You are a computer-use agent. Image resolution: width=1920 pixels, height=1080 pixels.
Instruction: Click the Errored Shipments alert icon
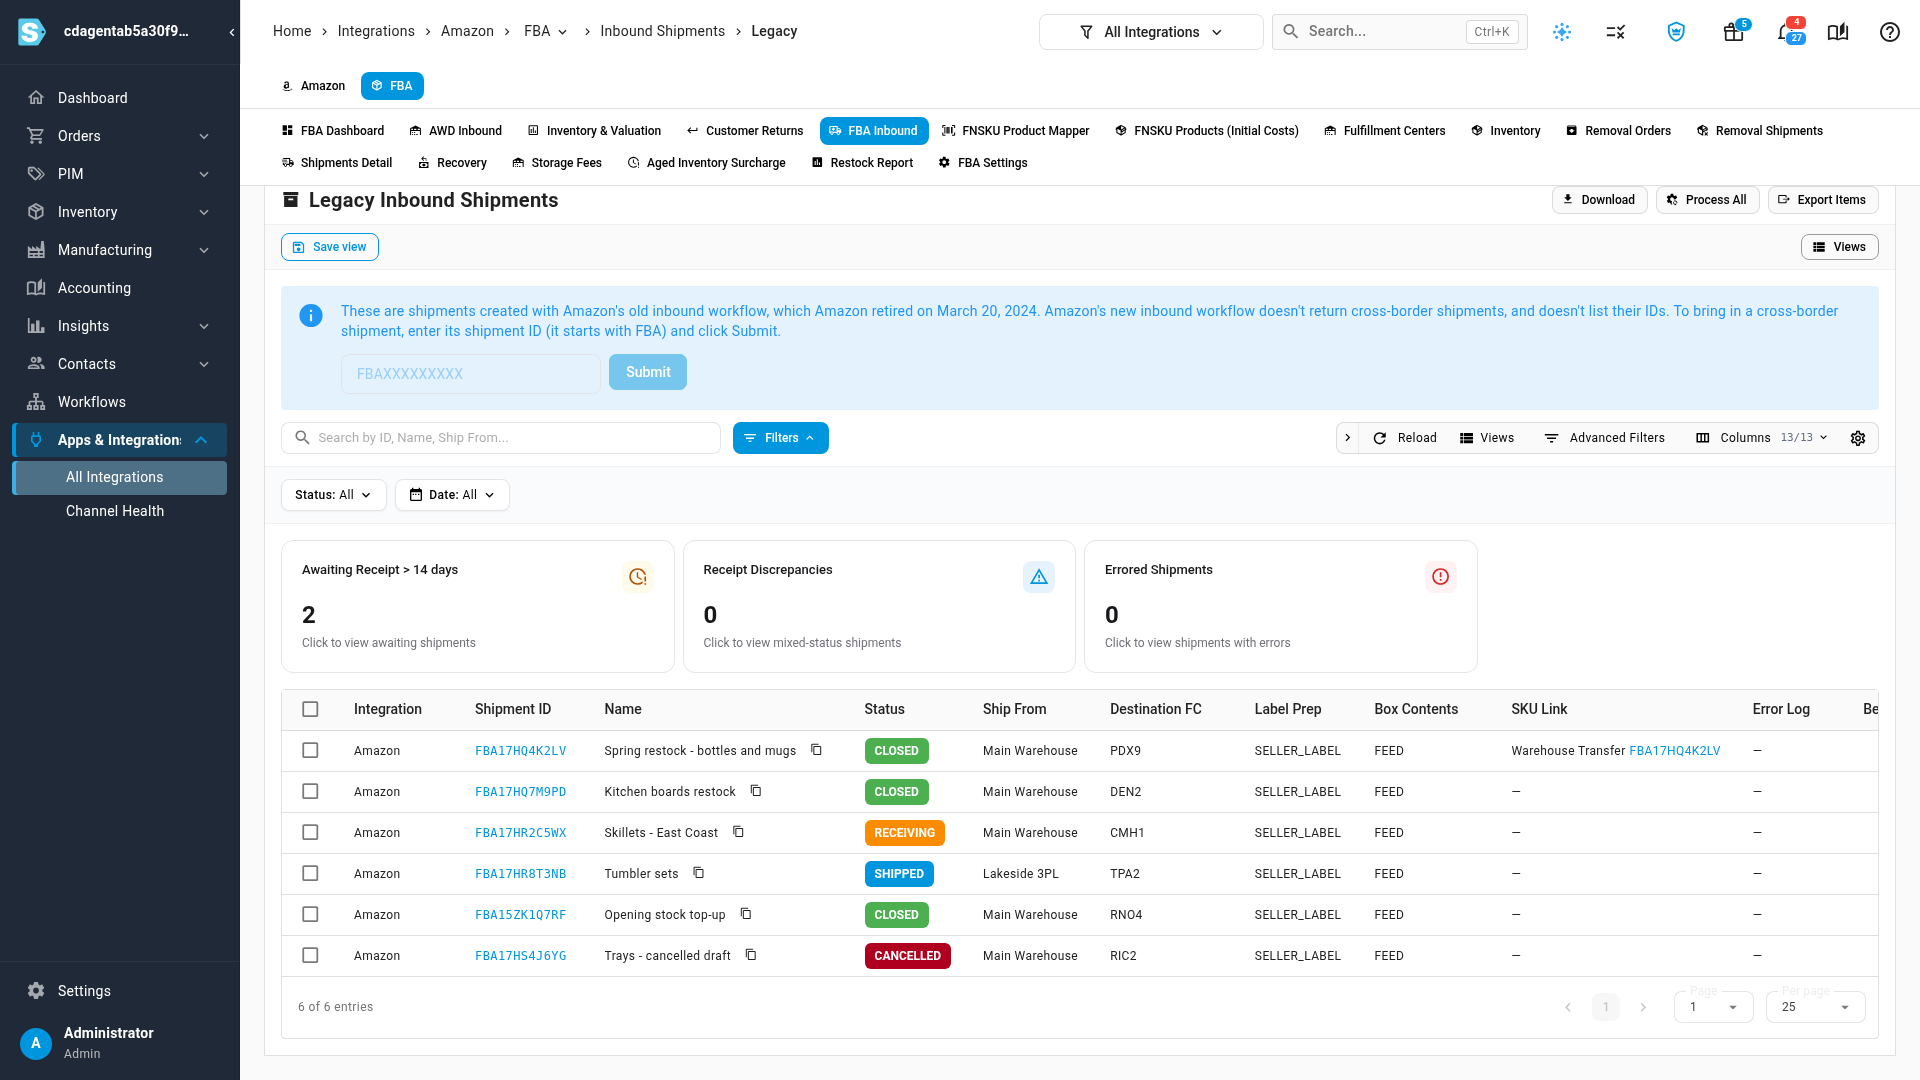point(1440,577)
